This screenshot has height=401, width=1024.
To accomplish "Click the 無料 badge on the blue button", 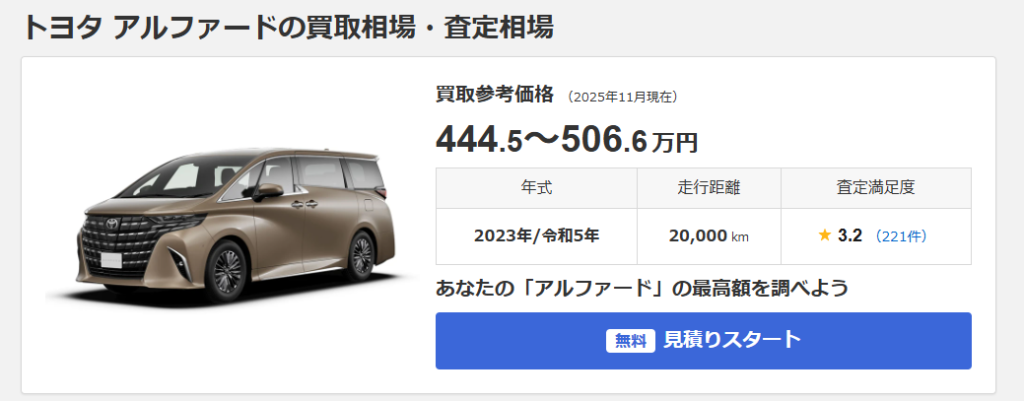I will [x=630, y=340].
